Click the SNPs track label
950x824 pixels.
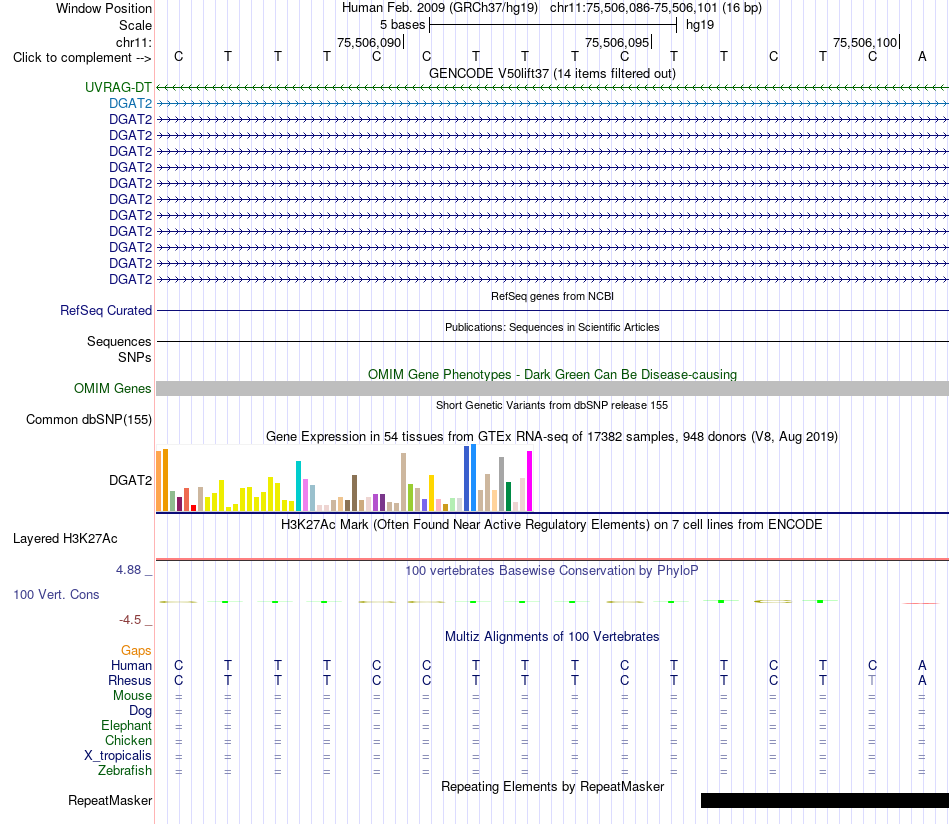click(135, 357)
